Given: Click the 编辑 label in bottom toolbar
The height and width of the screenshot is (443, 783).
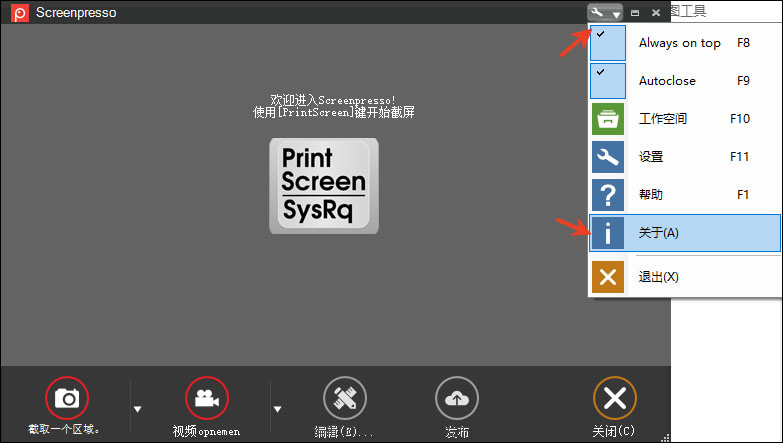Looking at the screenshot, I should coord(344,431).
